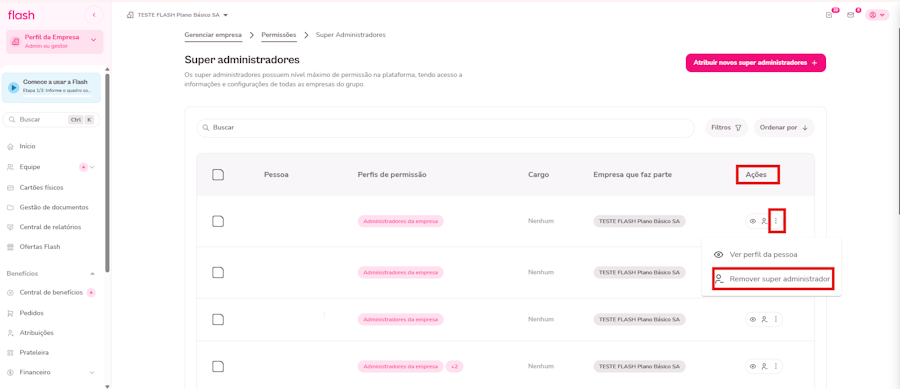Open the Comece a usar a Flash card
Viewport: 900px width, 389px height.
point(51,87)
